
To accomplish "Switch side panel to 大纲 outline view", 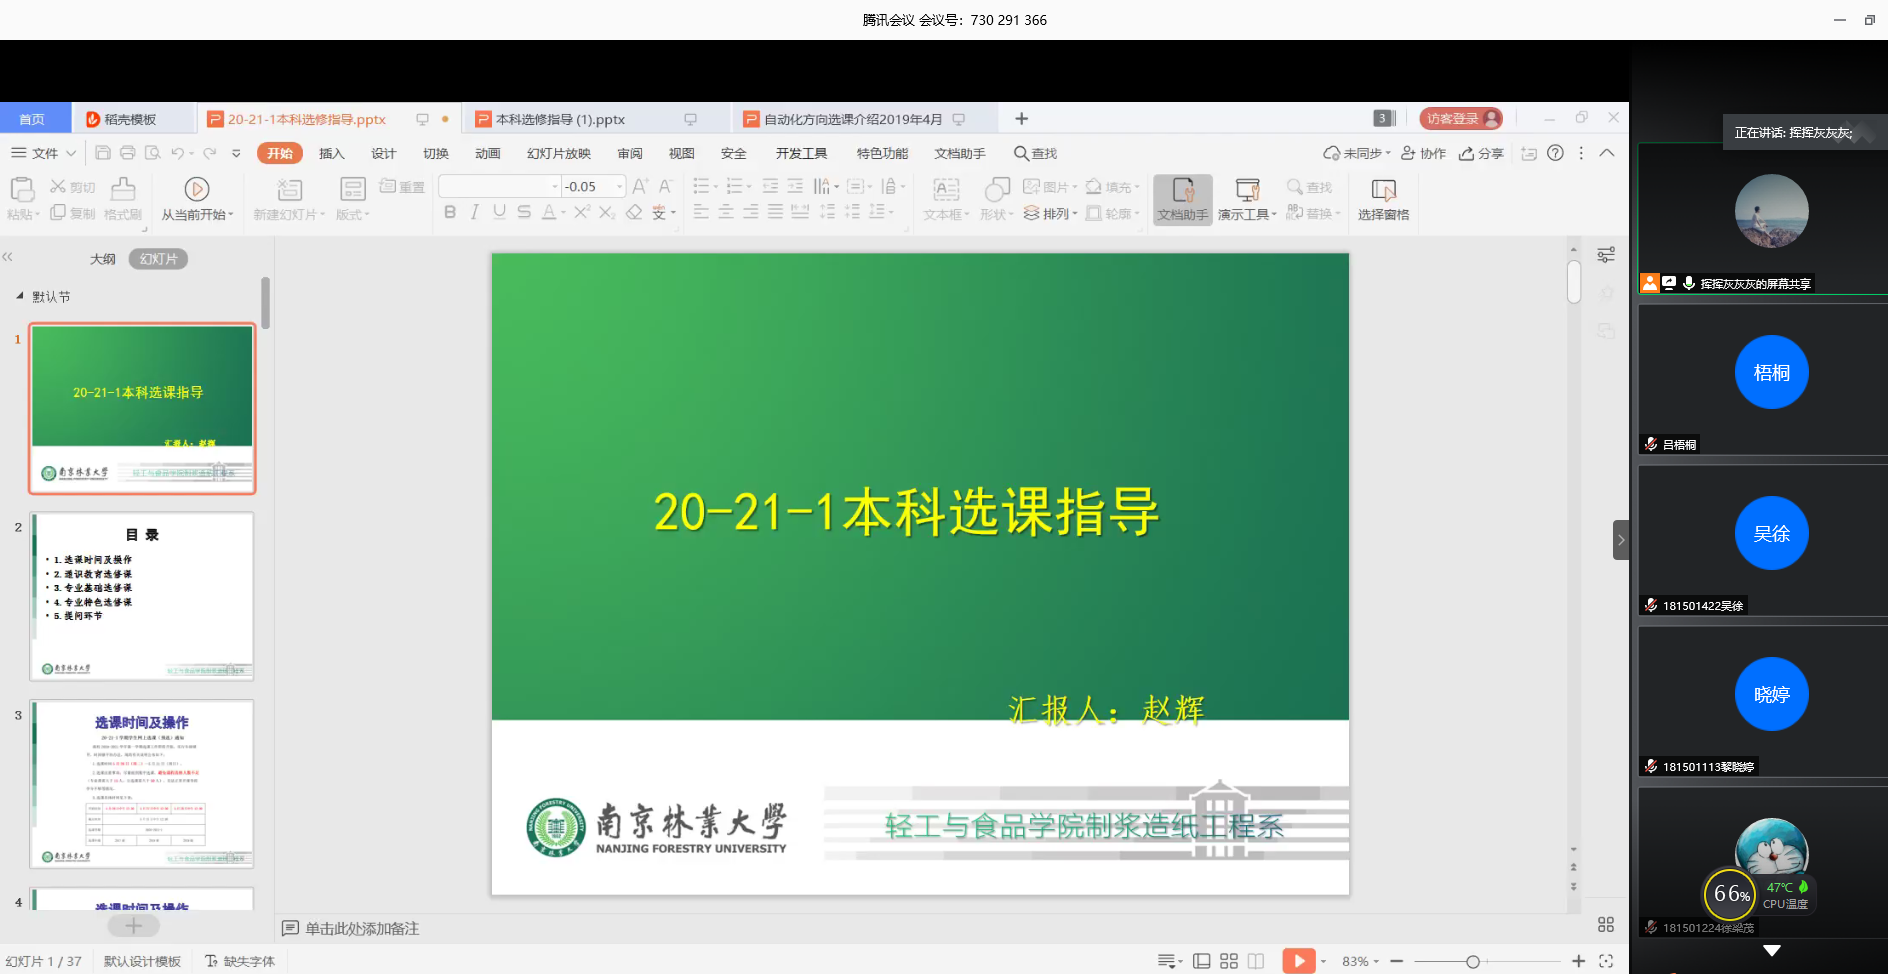I will tap(103, 259).
